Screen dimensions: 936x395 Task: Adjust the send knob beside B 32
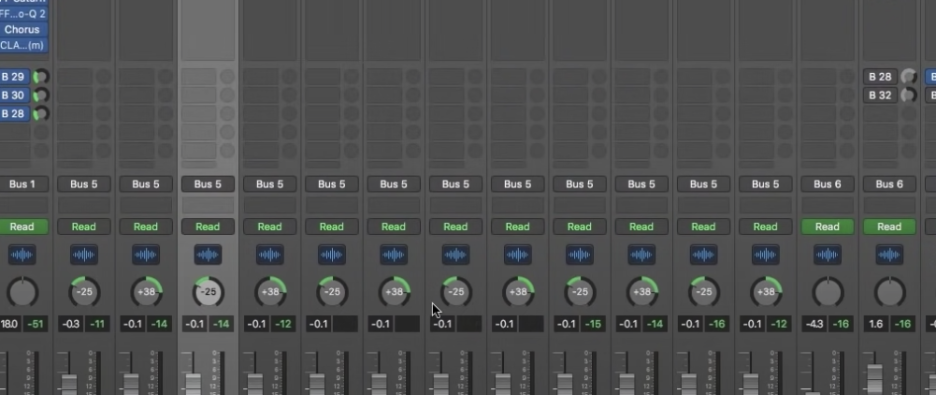tap(908, 95)
